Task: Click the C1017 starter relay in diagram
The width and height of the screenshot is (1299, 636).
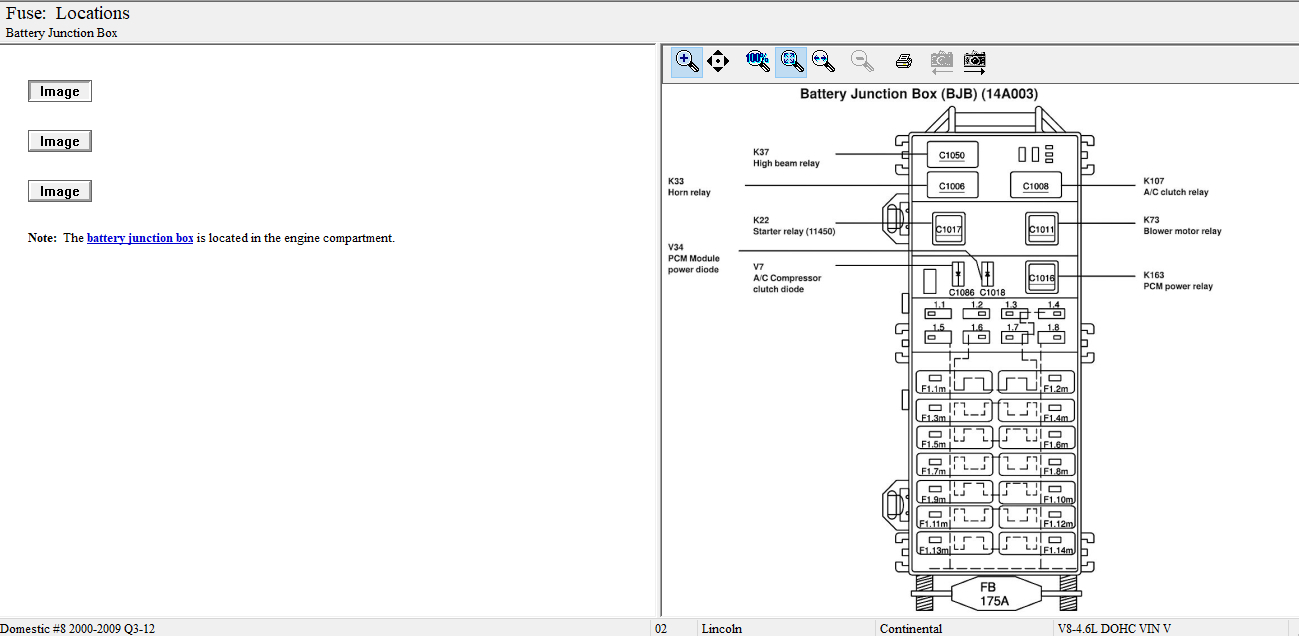Action: pos(948,229)
